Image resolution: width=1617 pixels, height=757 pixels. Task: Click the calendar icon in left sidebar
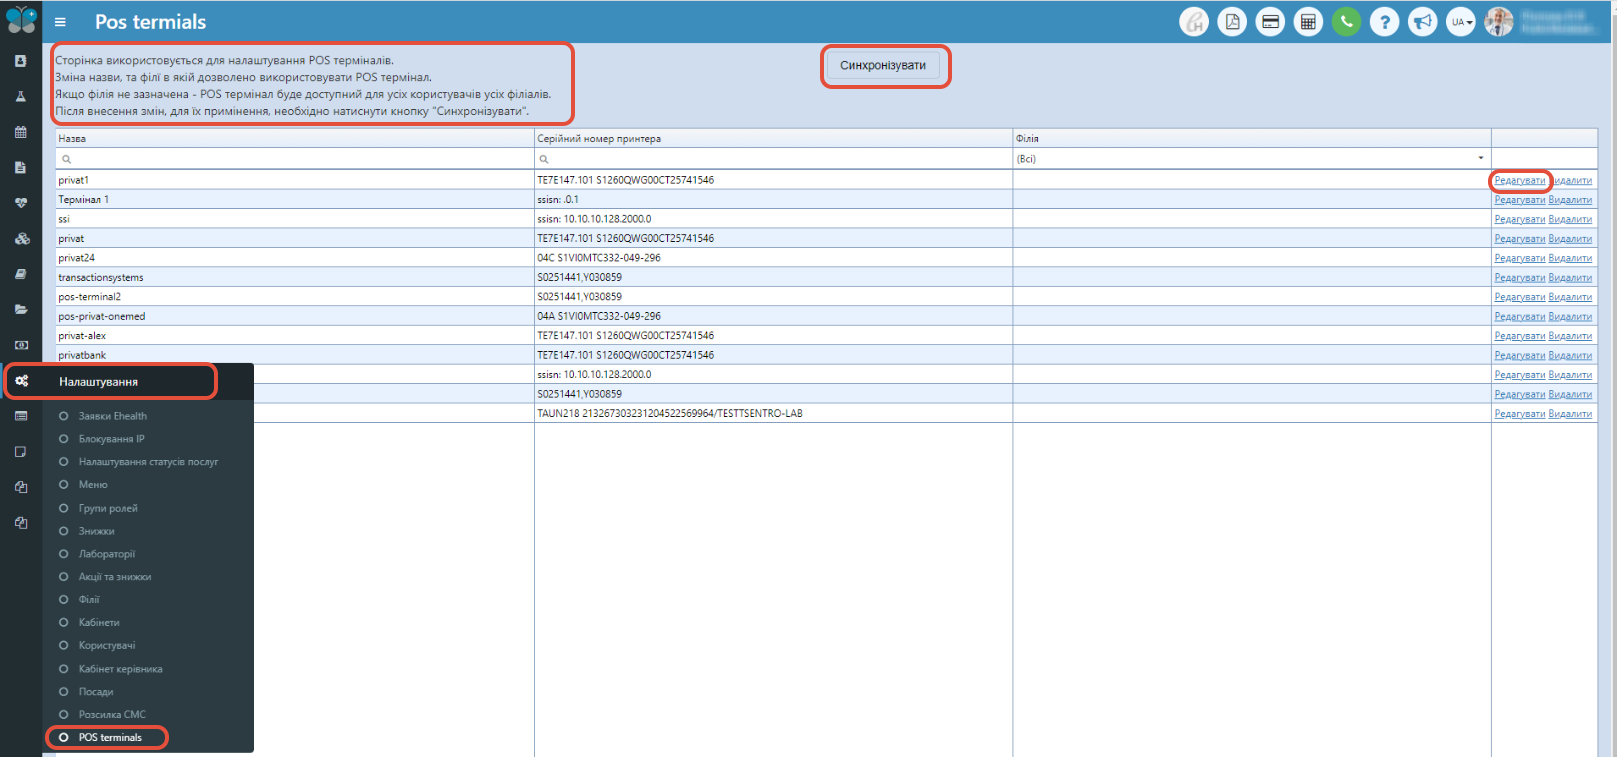point(20,132)
